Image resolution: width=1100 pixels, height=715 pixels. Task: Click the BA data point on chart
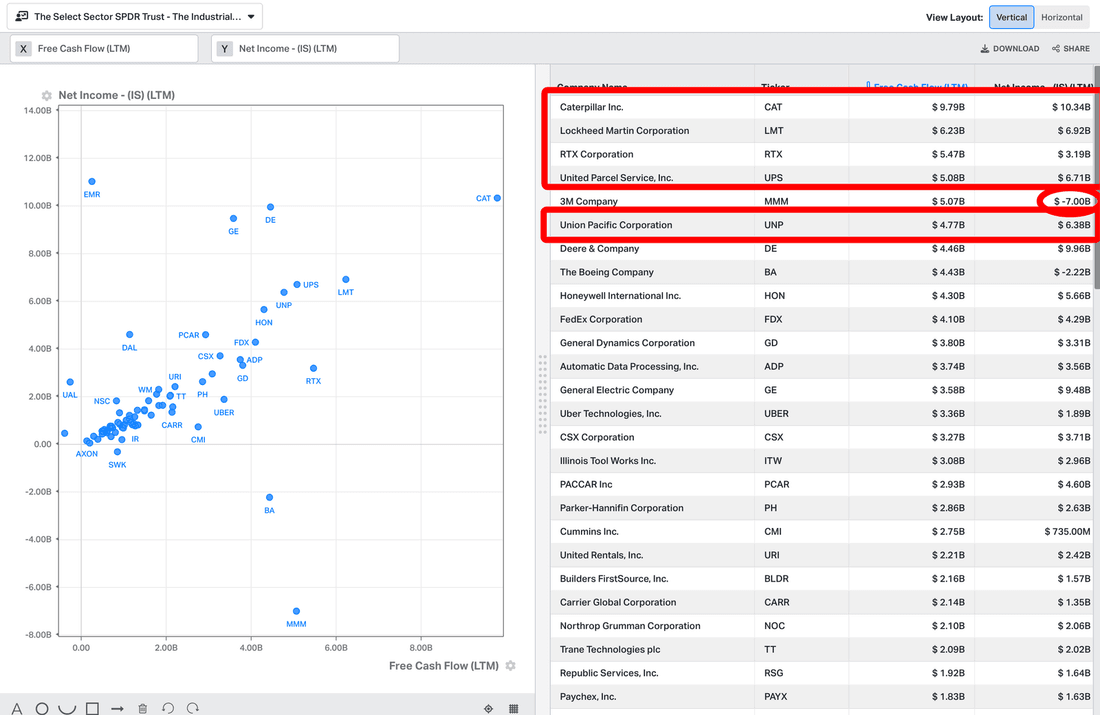tap(269, 497)
